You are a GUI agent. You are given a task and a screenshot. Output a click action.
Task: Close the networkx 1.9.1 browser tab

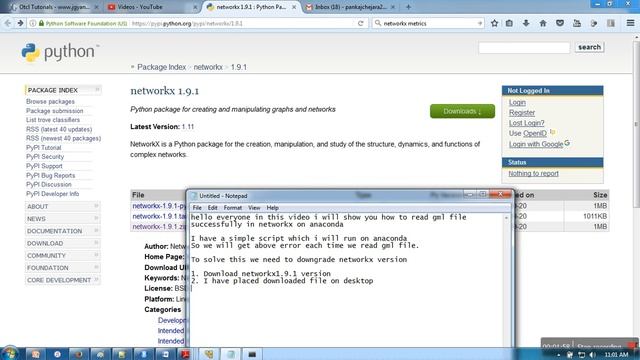[x=294, y=7]
